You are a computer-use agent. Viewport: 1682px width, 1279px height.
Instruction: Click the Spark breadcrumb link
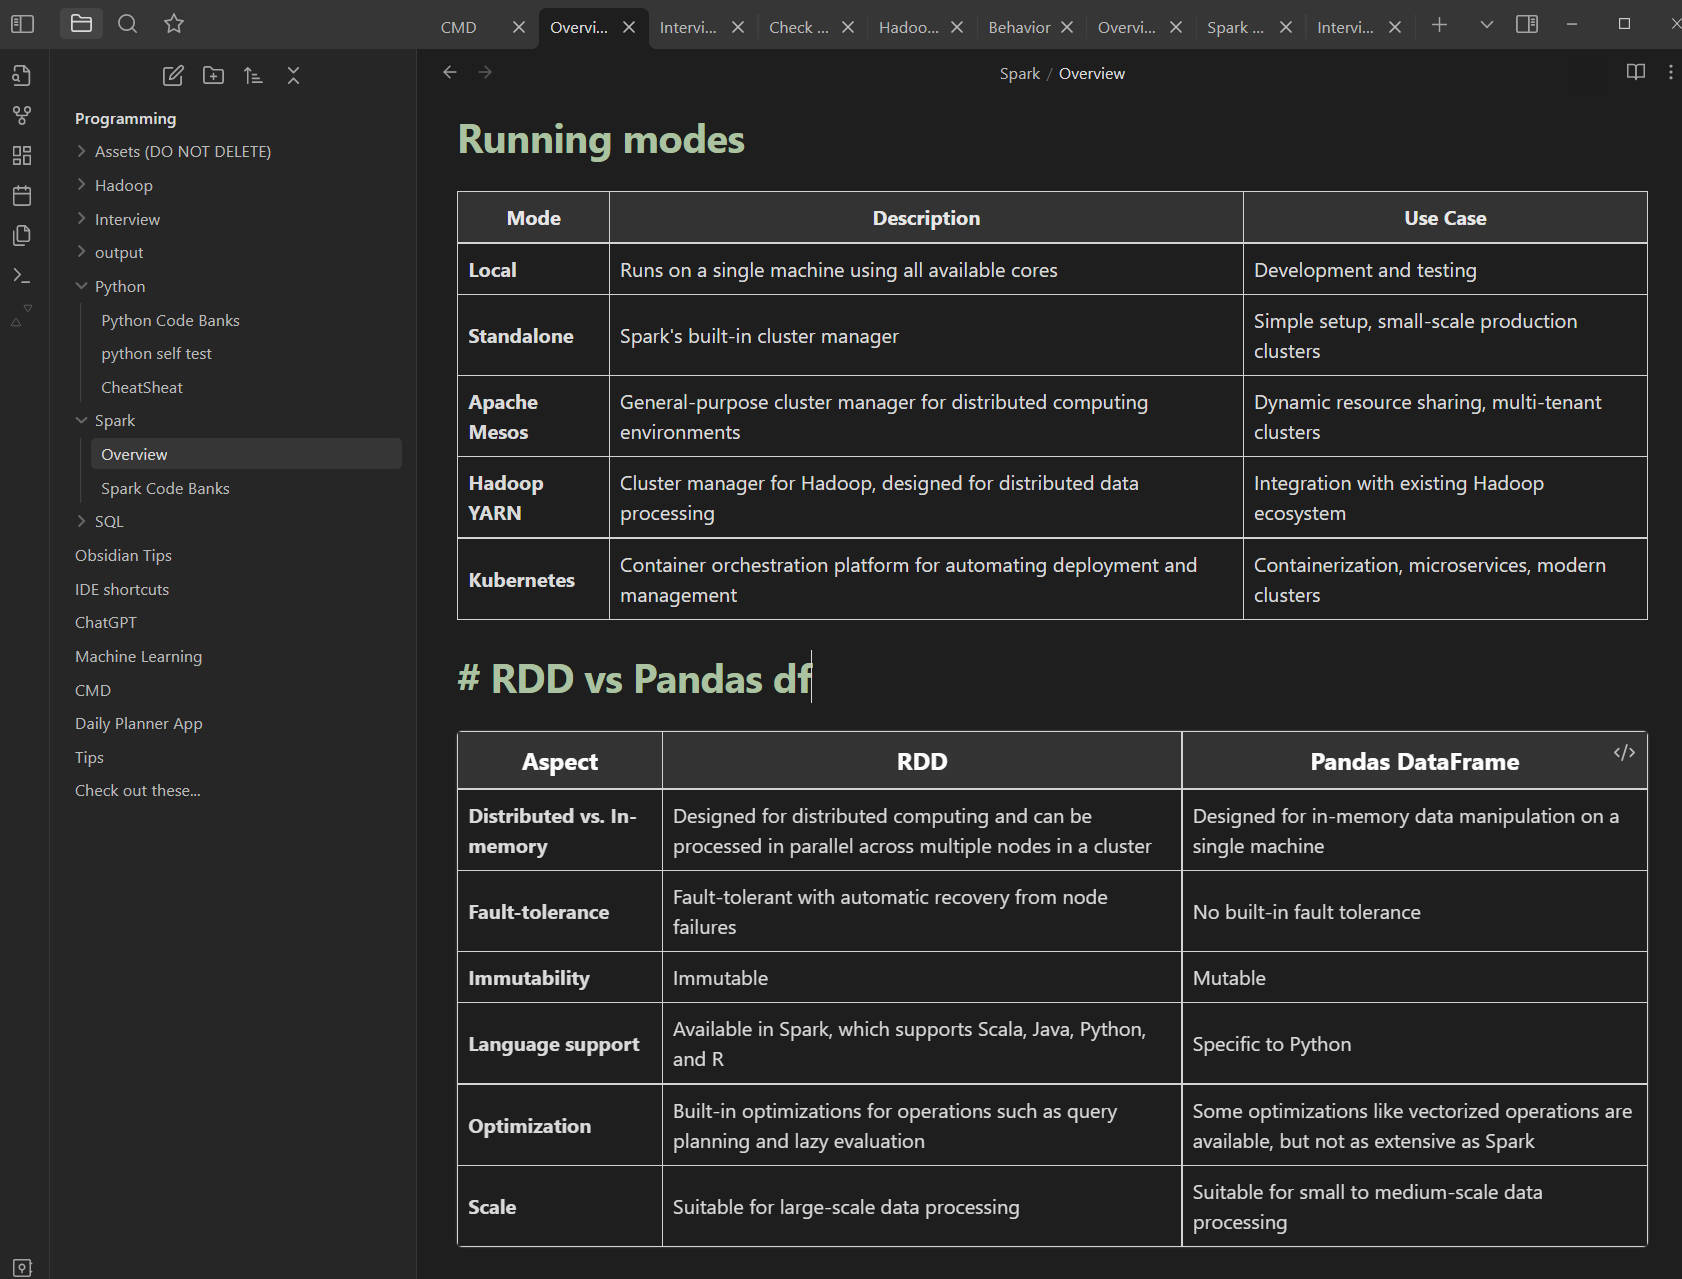[1019, 74]
